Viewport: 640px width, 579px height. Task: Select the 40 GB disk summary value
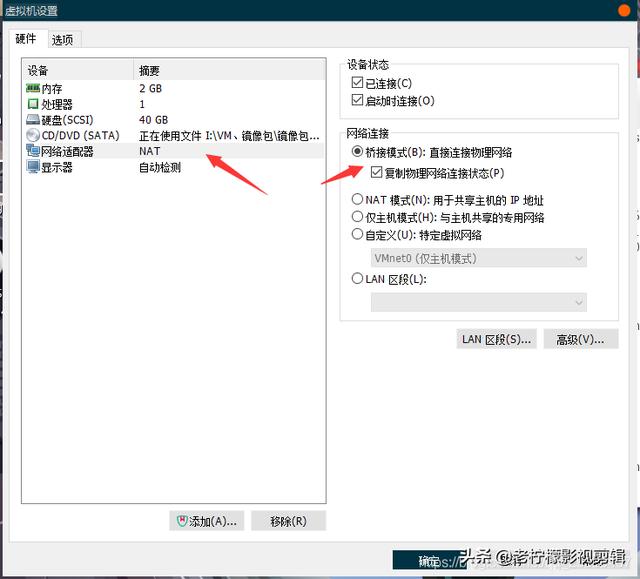point(153,120)
